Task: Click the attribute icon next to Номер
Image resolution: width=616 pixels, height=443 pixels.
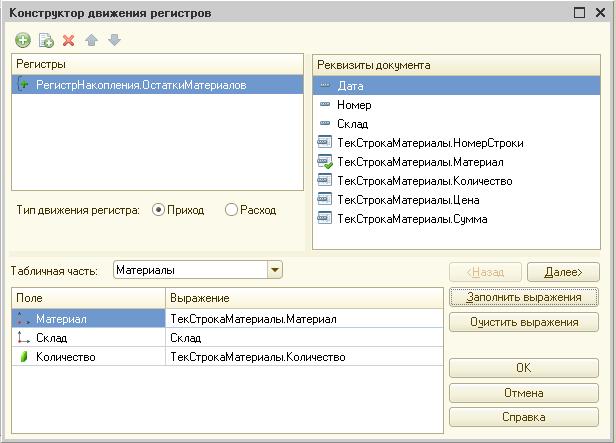Action: 324,104
